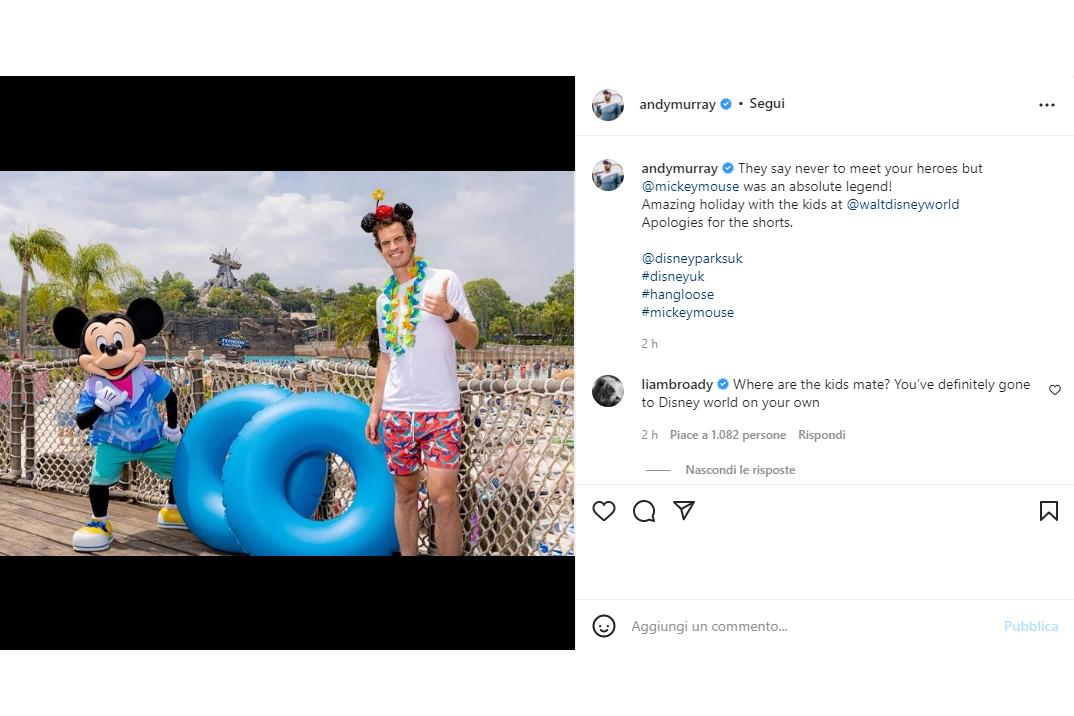
Task: Open liambroady's profile avatar
Action: [608, 391]
